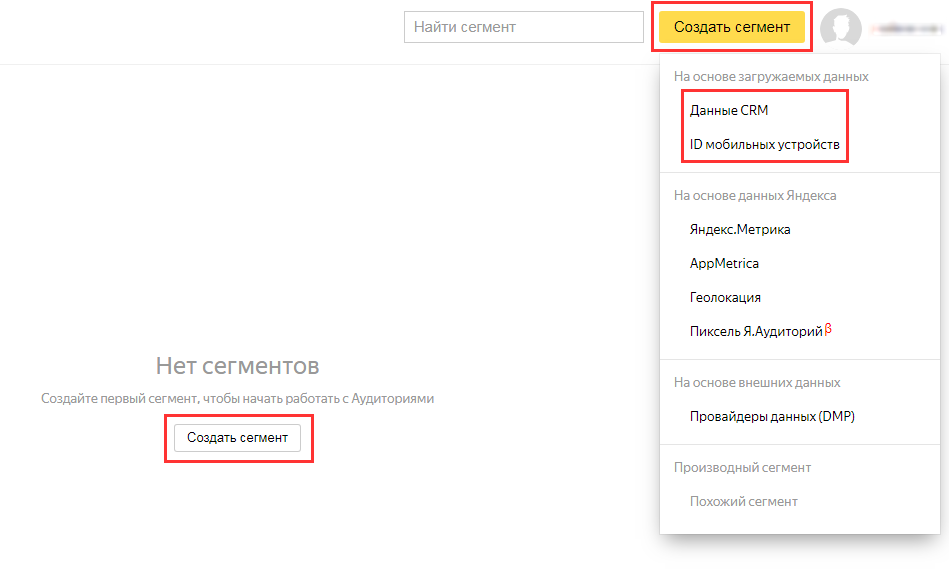Viewport: 949px width, 587px height.
Task: Click the user avatar icon
Action: coord(840,28)
